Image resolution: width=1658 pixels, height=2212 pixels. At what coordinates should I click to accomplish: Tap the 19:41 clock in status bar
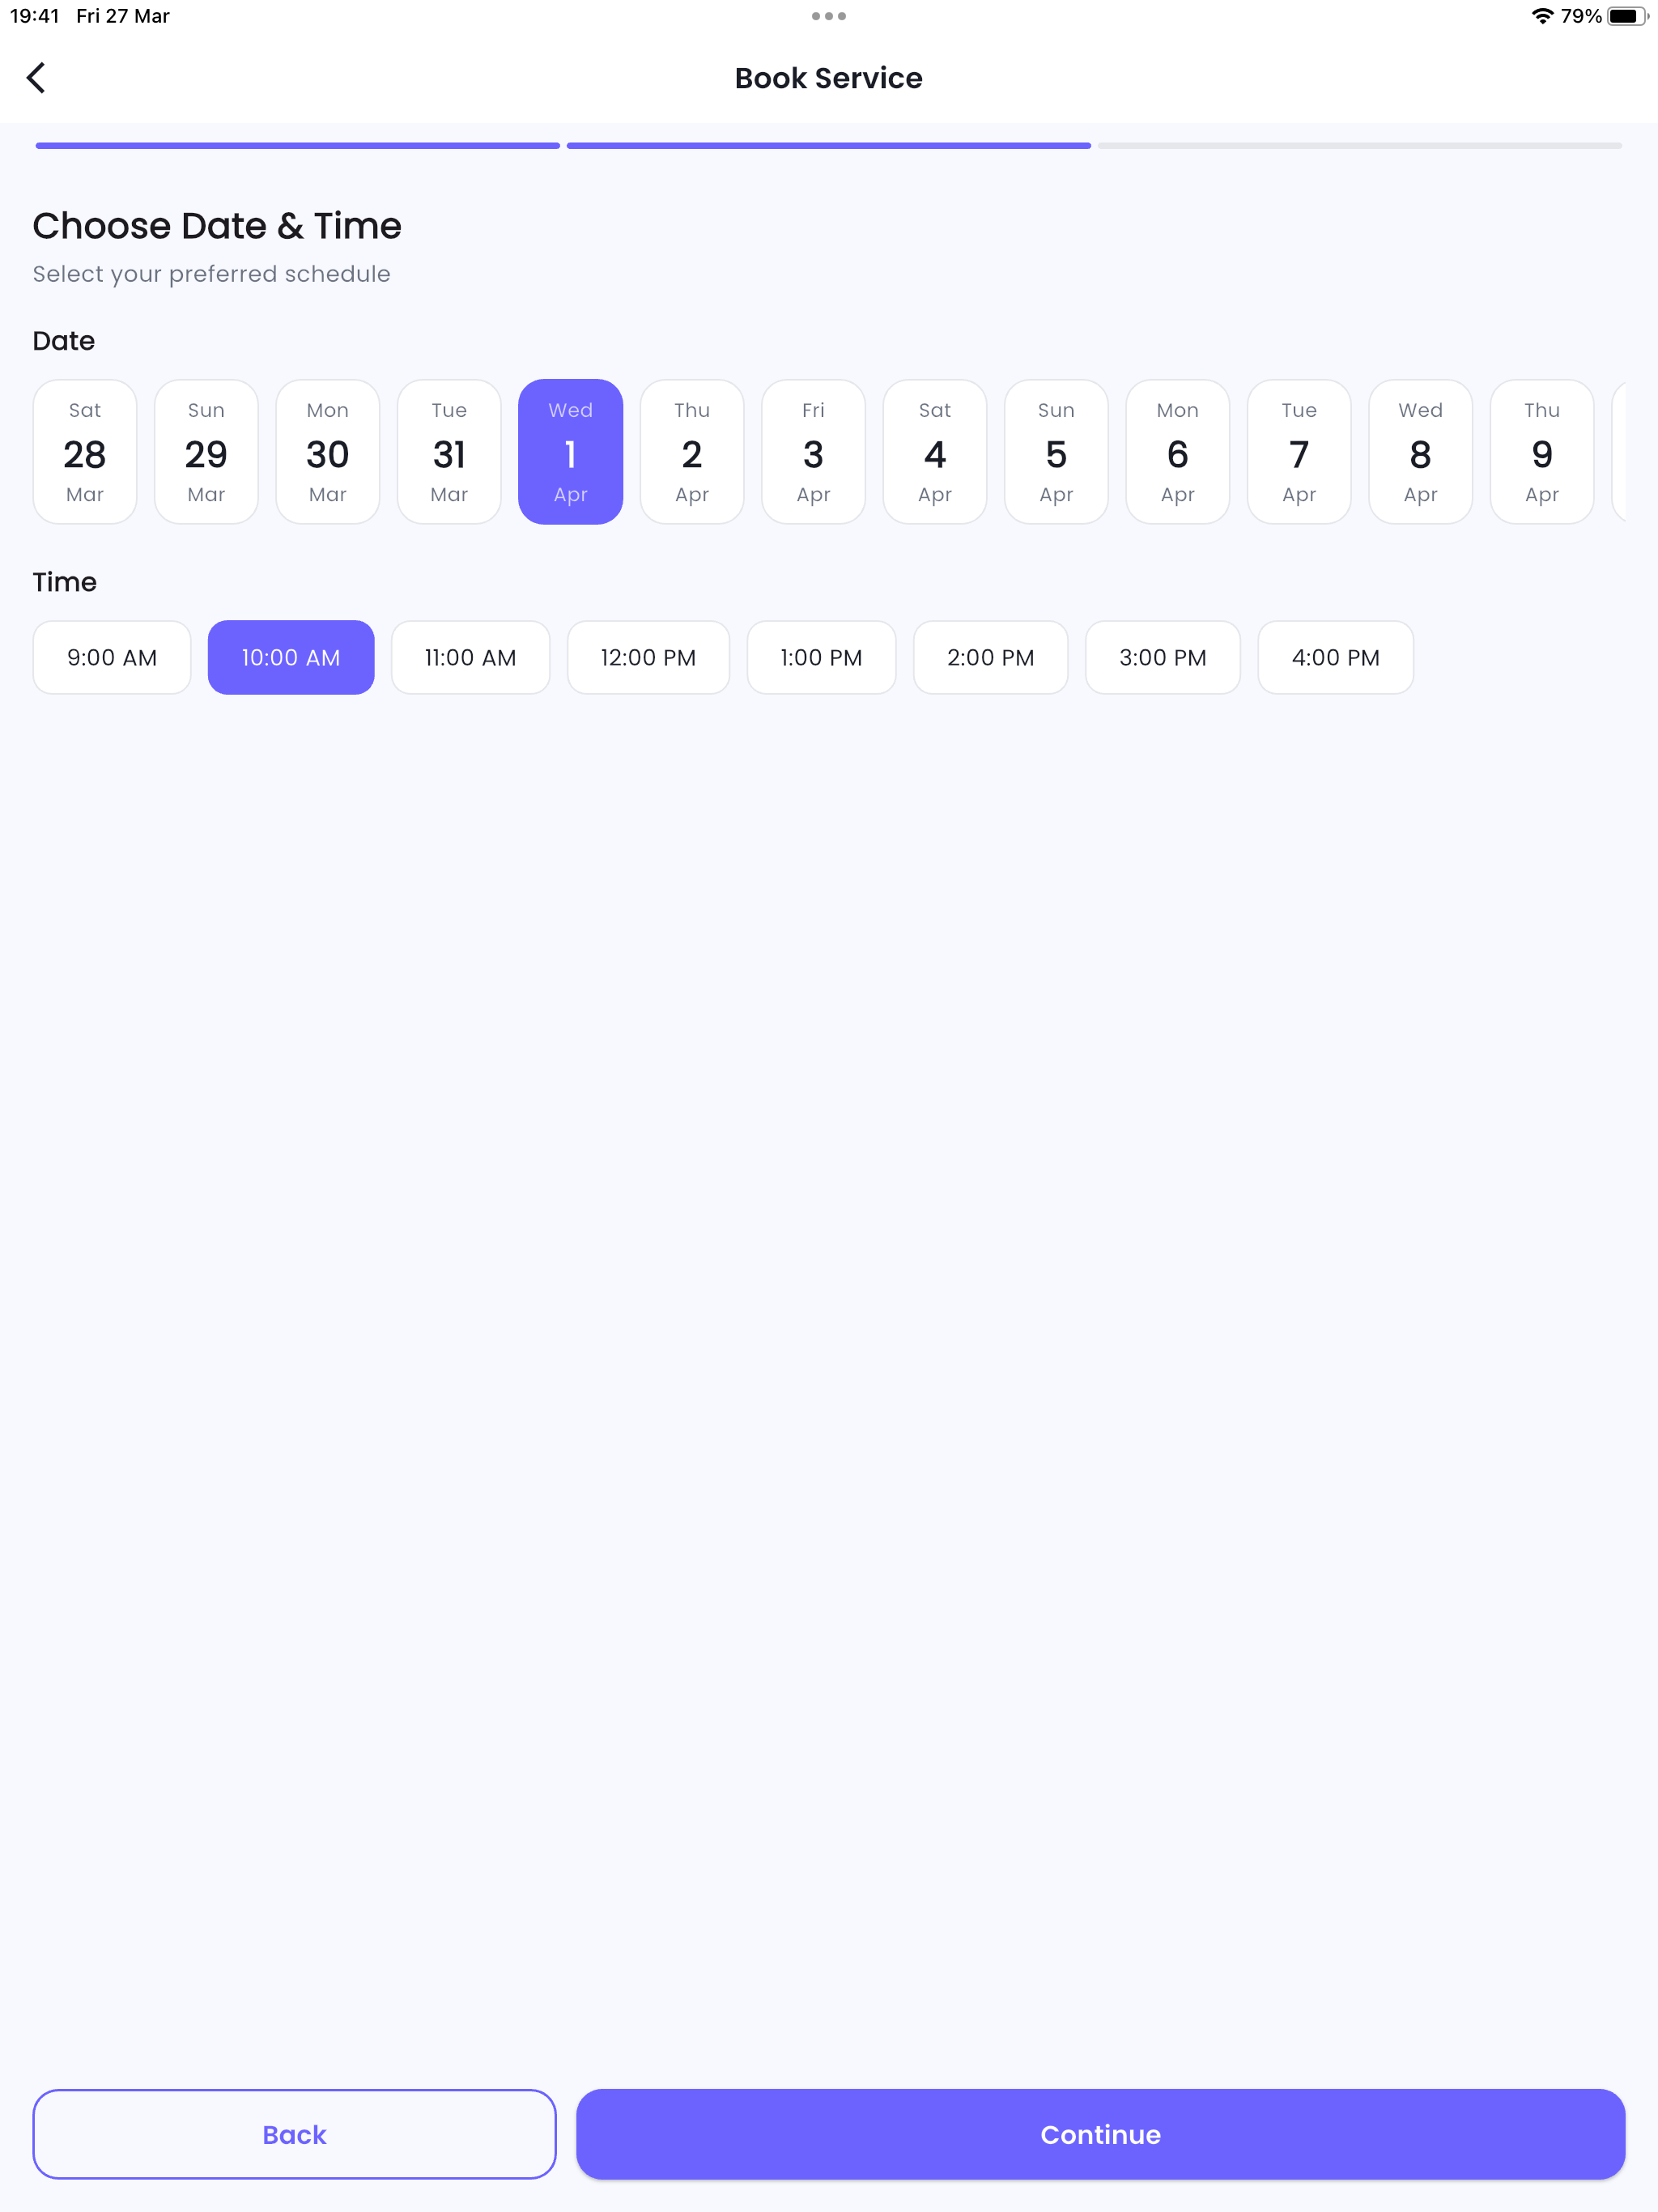(x=35, y=16)
